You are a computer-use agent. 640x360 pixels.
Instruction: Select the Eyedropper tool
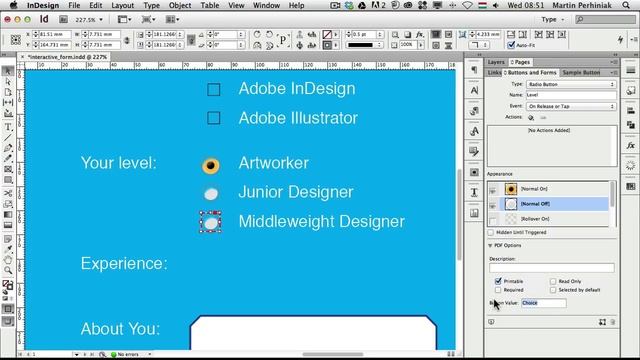[x=8, y=249]
